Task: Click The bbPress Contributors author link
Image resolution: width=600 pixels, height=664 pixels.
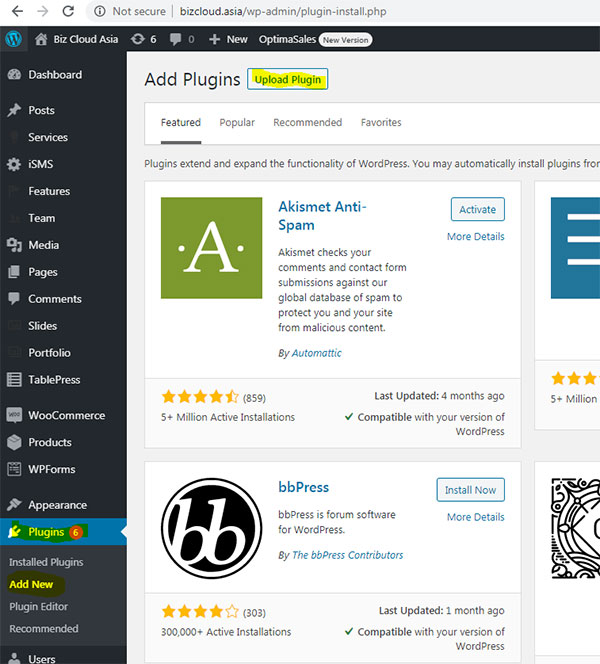Action: 348,555
